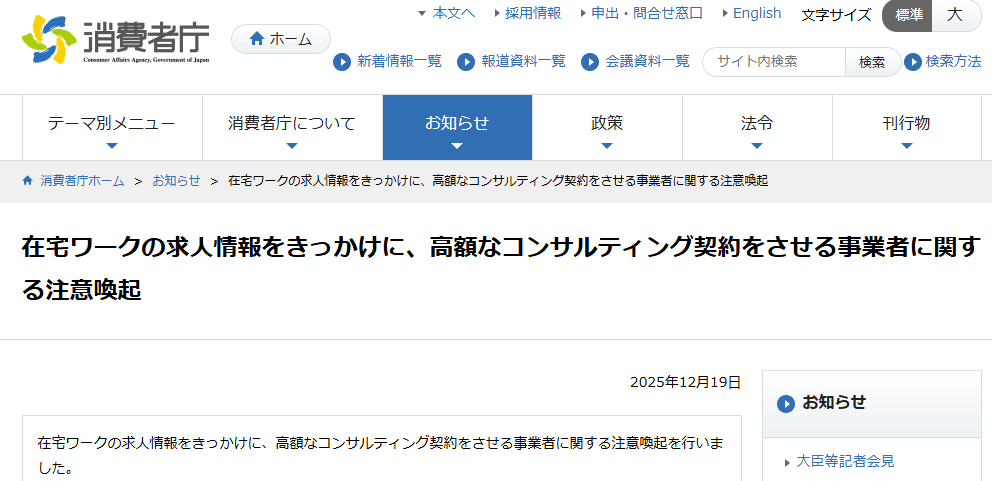Select the 法令 navigation tab
Viewport: 992px width, 481px height.
(x=756, y=127)
